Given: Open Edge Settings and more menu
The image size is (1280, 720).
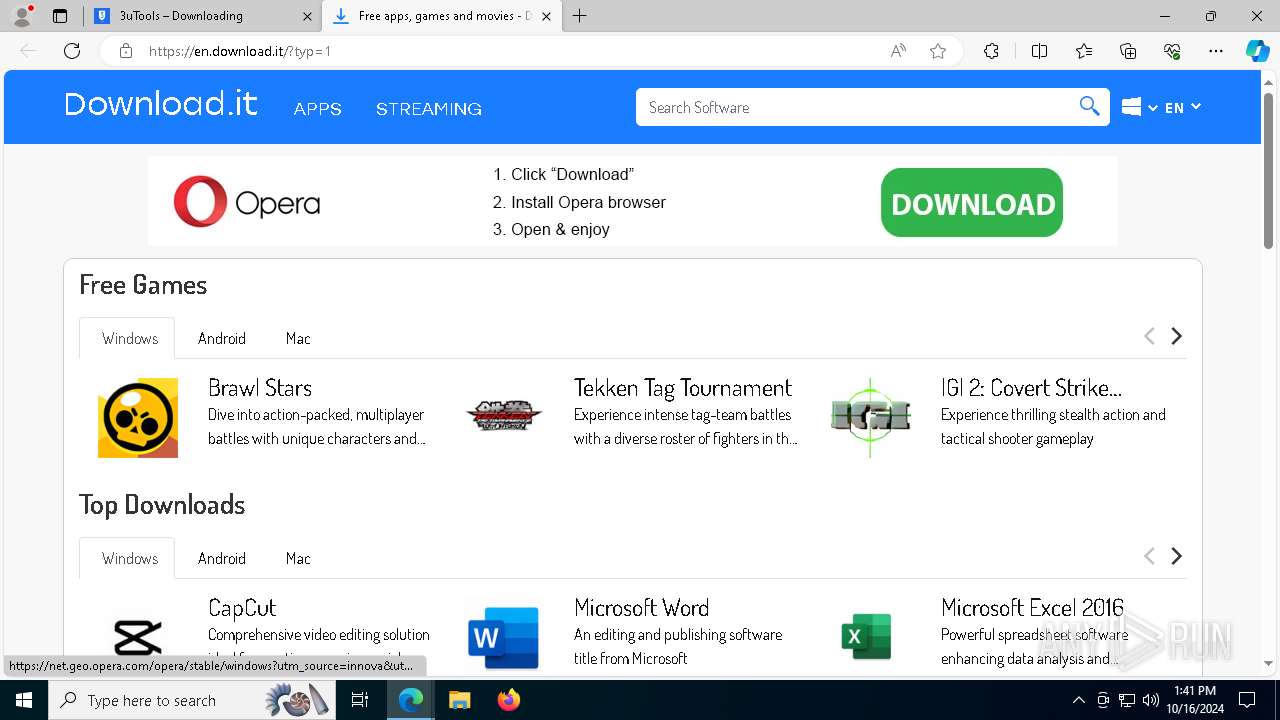Looking at the screenshot, I should (x=1216, y=51).
